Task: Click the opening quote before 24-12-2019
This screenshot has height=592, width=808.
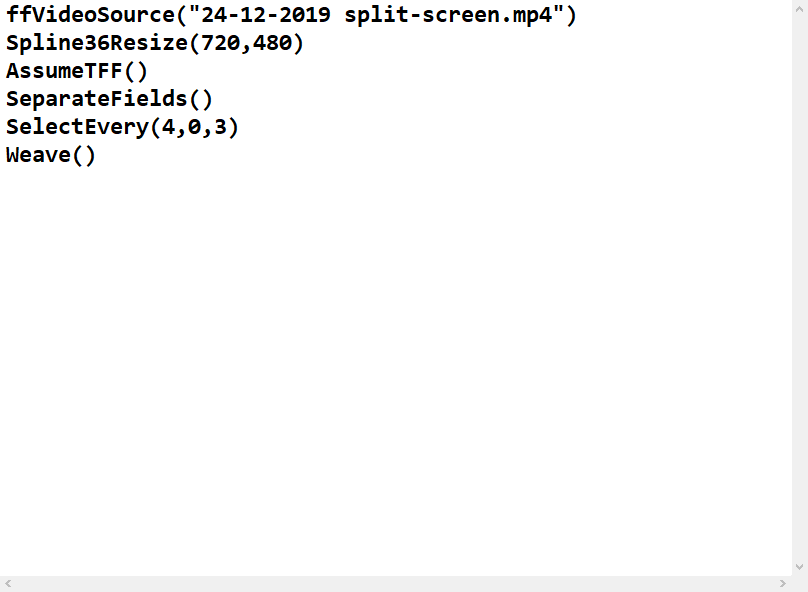Action: point(195,16)
